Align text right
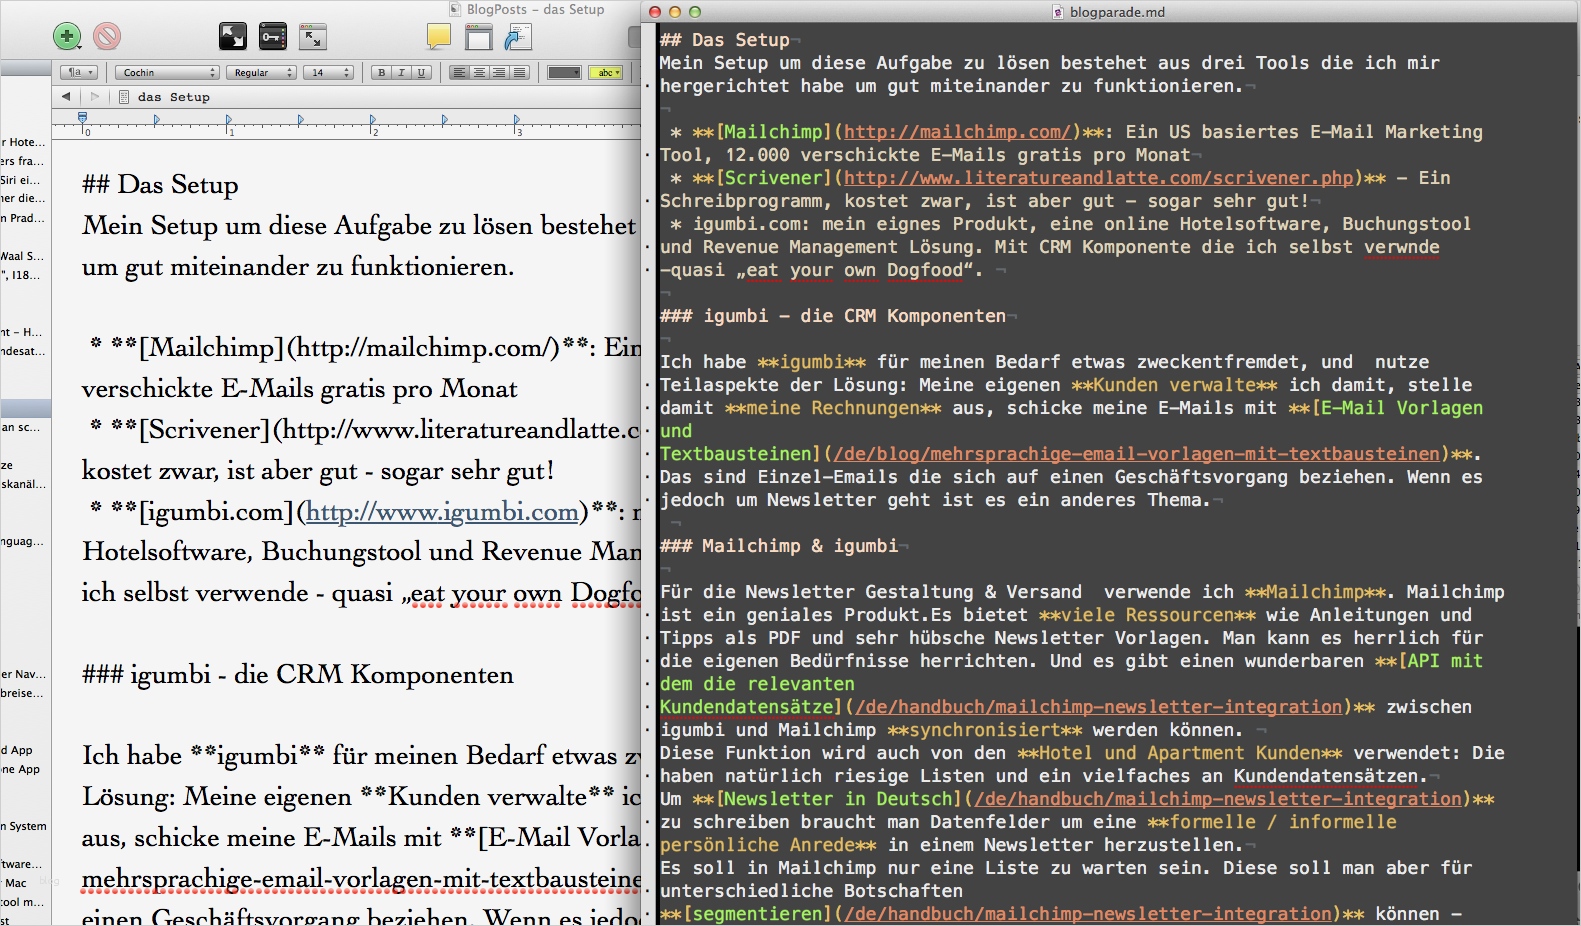Image resolution: width=1581 pixels, height=926 pixels. click(x=499, y=73)
